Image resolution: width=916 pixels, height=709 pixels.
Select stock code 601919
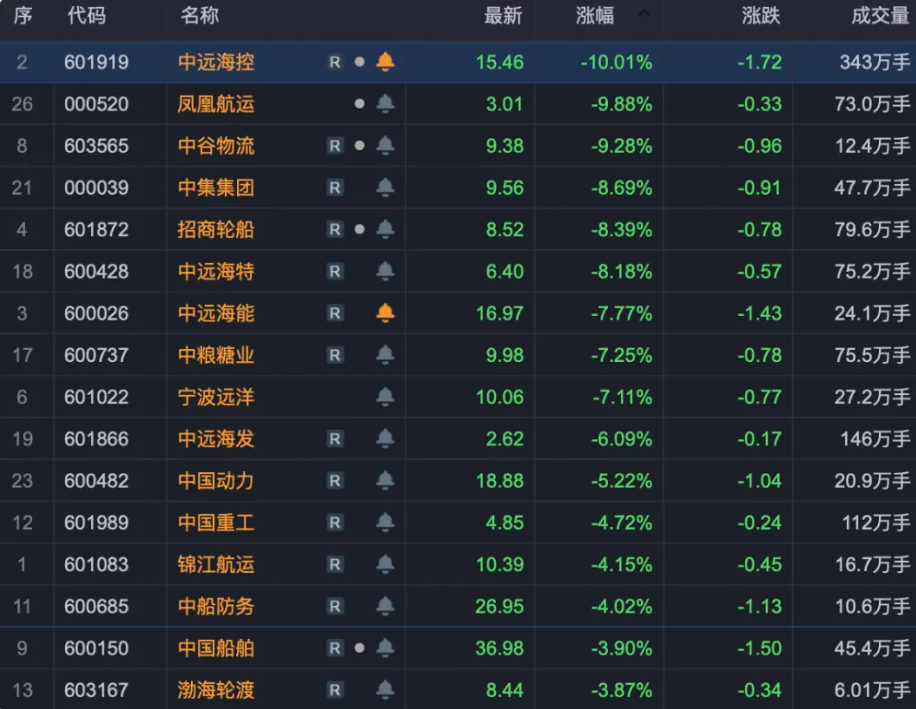(96, 62)
